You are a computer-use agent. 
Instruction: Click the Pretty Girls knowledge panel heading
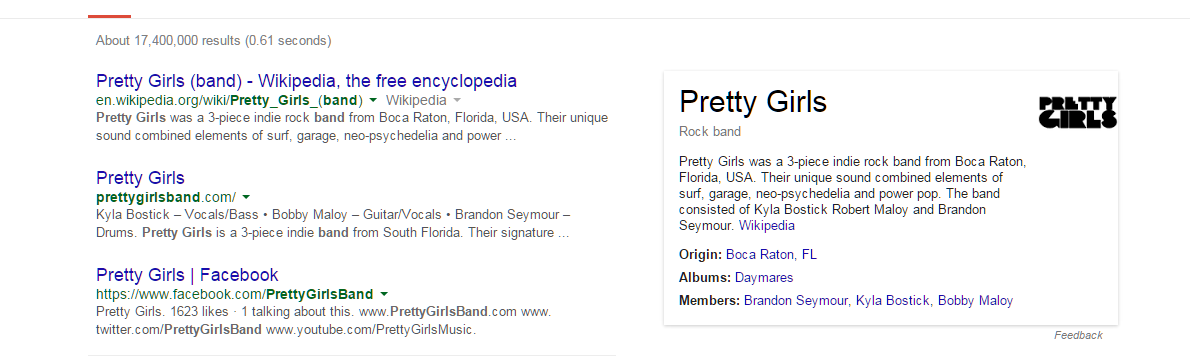pyautogui.click(x=753, y=102)
